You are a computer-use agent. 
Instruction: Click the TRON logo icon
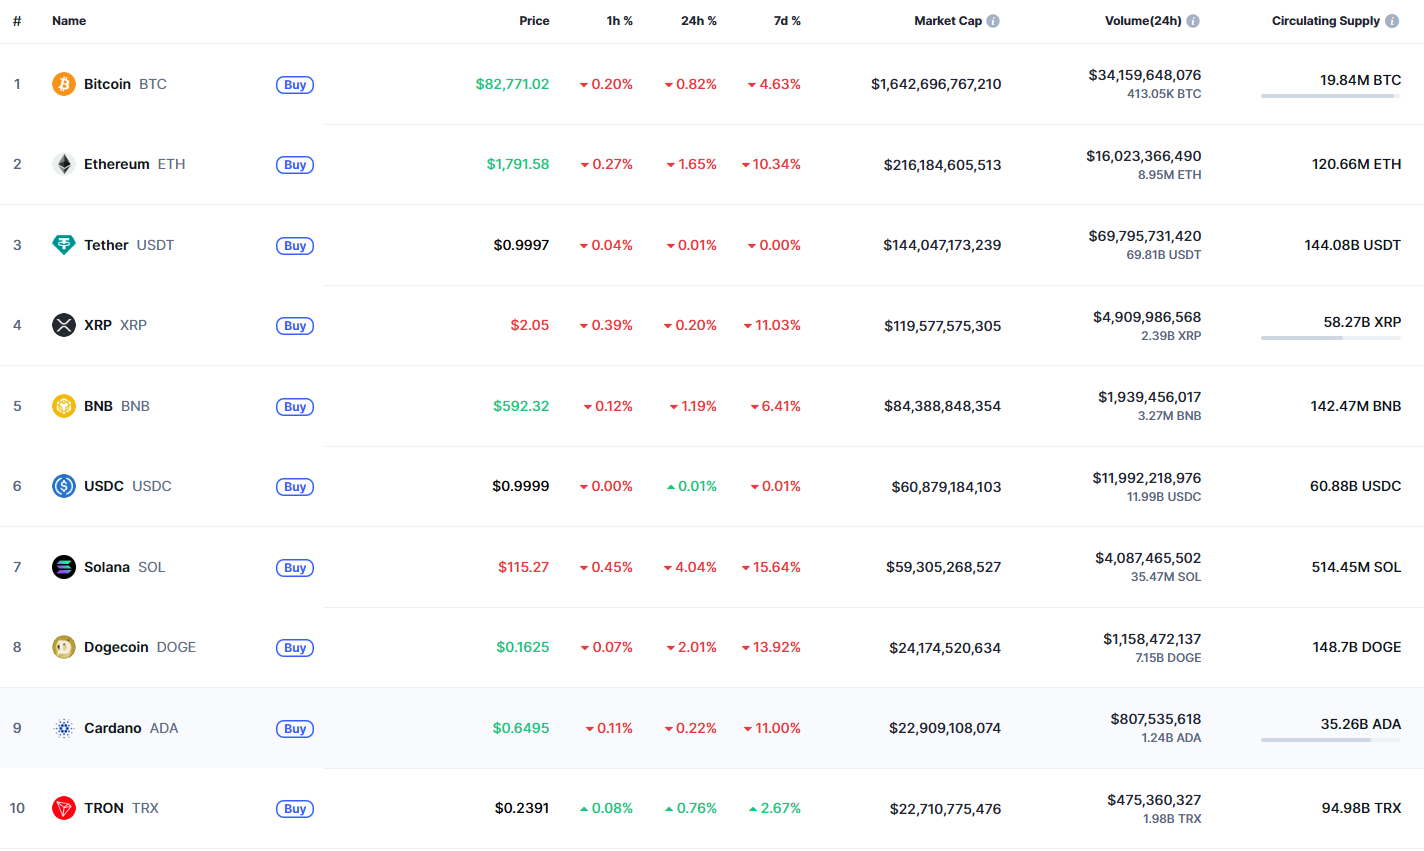pos(64,808)
